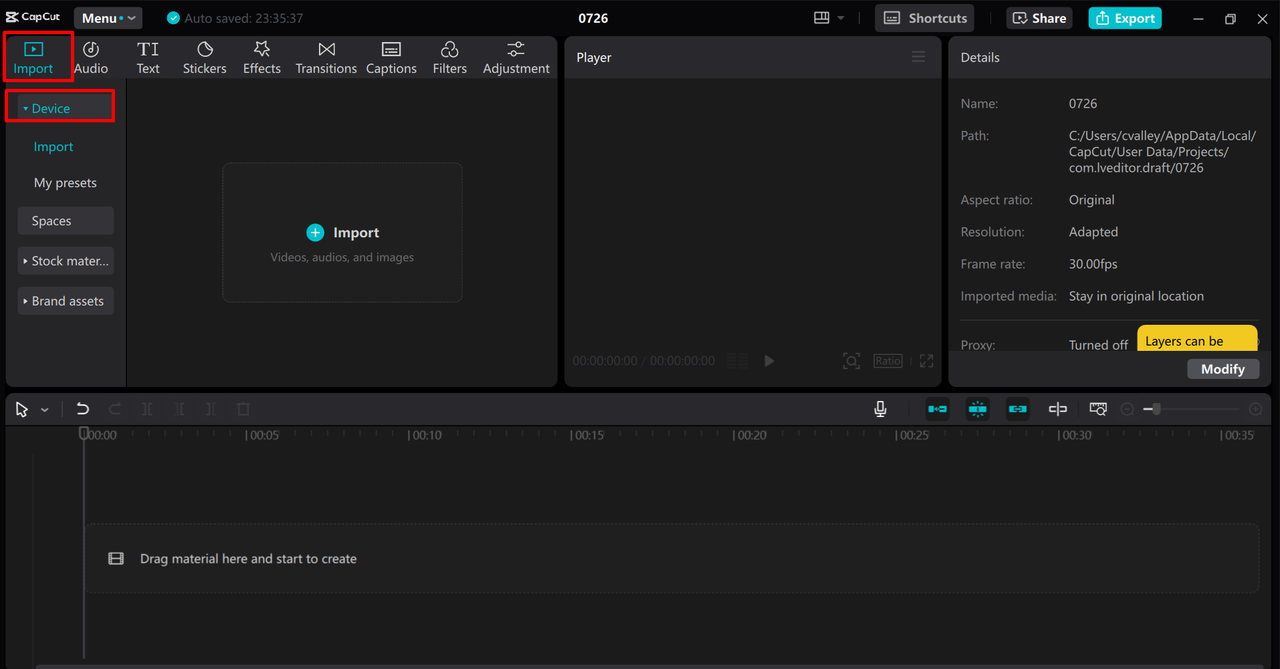Click the 30.00fps frame rate value
Viewport: 1280px width, 669px height.
[1093, 264]
